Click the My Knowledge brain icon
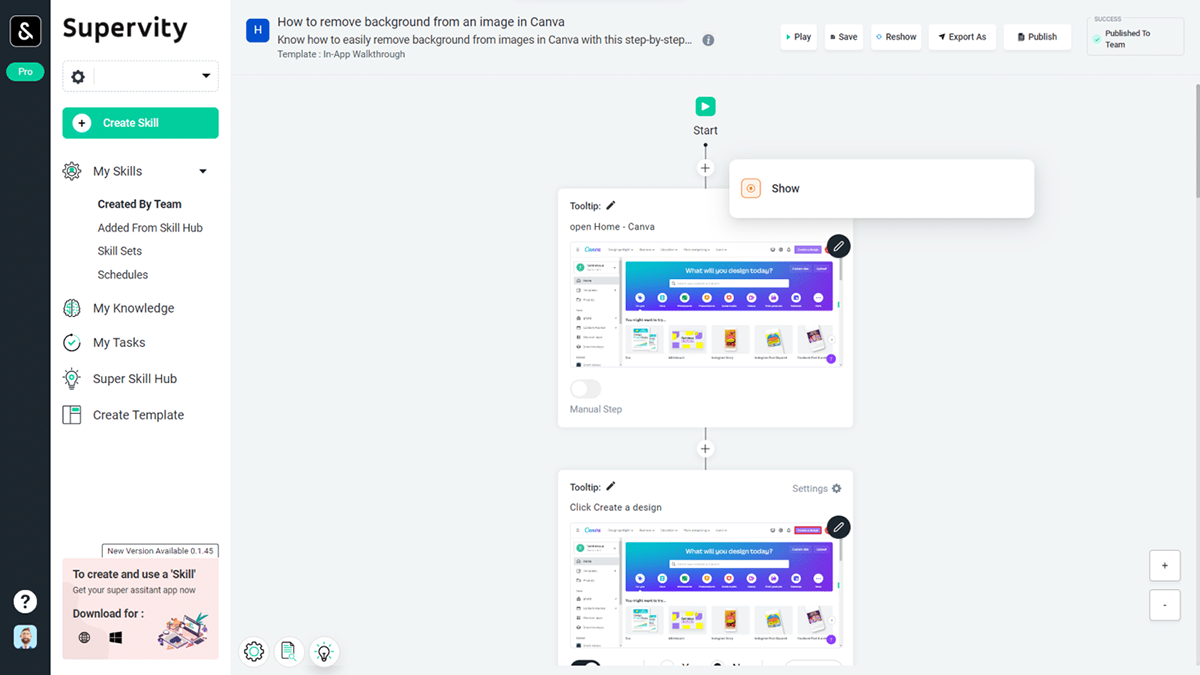 click(72, 308)
